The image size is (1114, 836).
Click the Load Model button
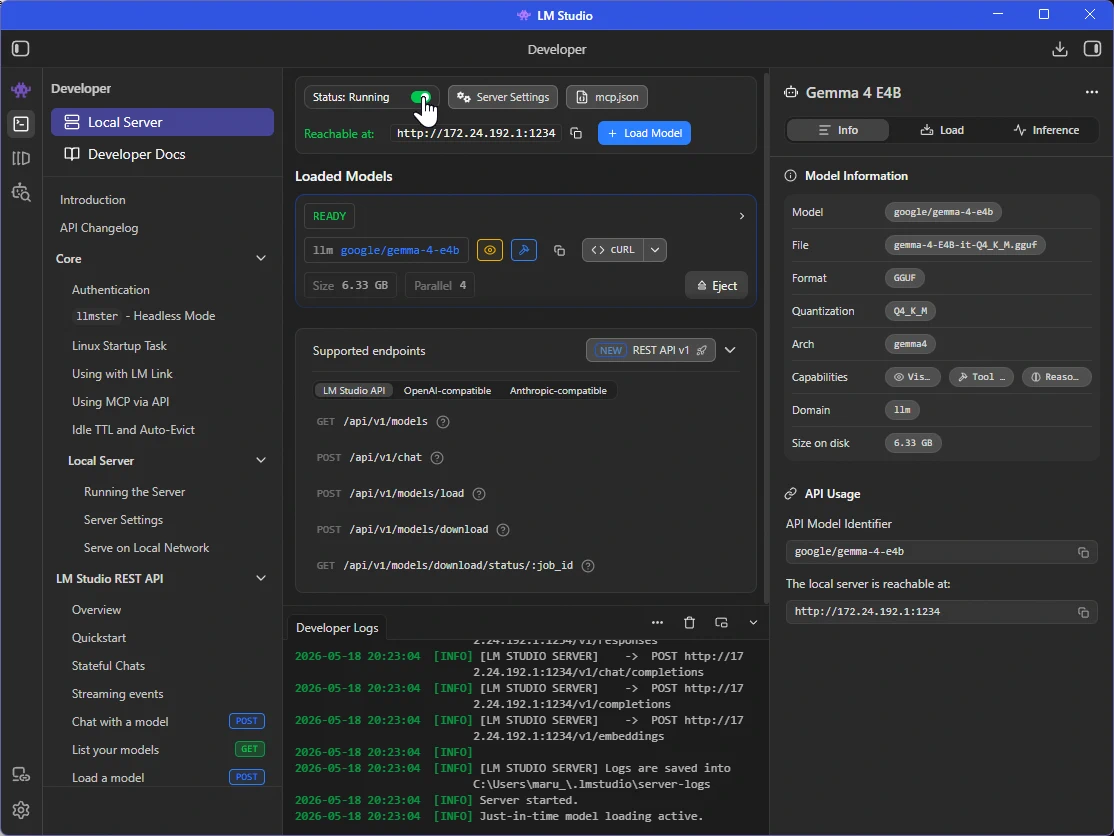[x=644, y=134]
